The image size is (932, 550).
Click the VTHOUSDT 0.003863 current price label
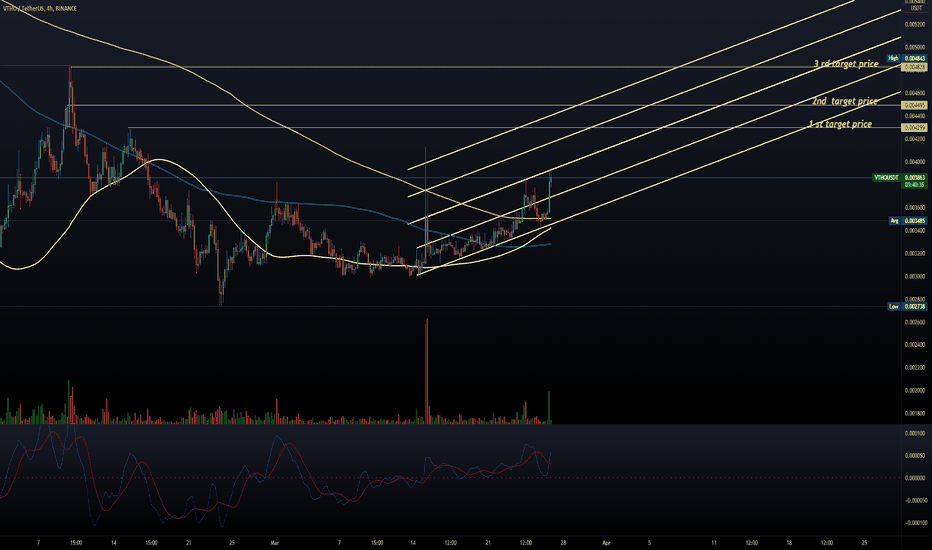(899, 181)
